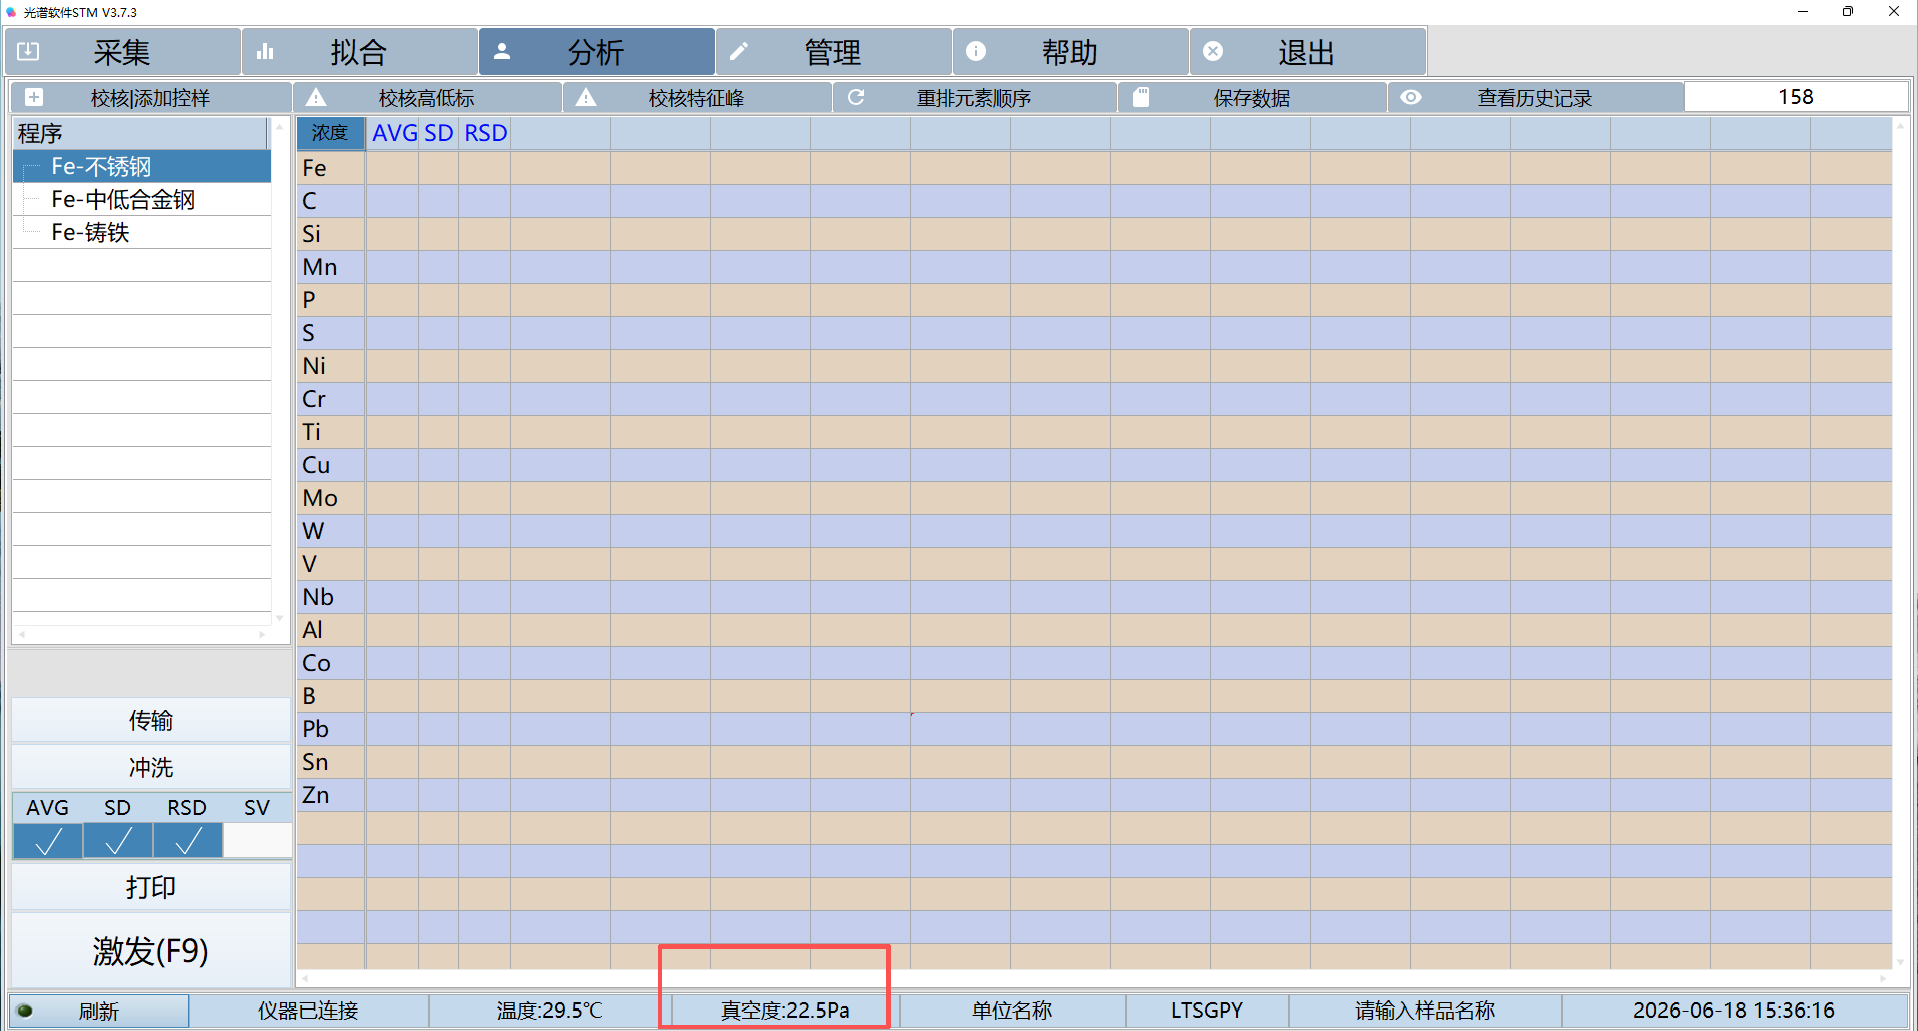Toggle the AVG checkbox

(48, 841)
